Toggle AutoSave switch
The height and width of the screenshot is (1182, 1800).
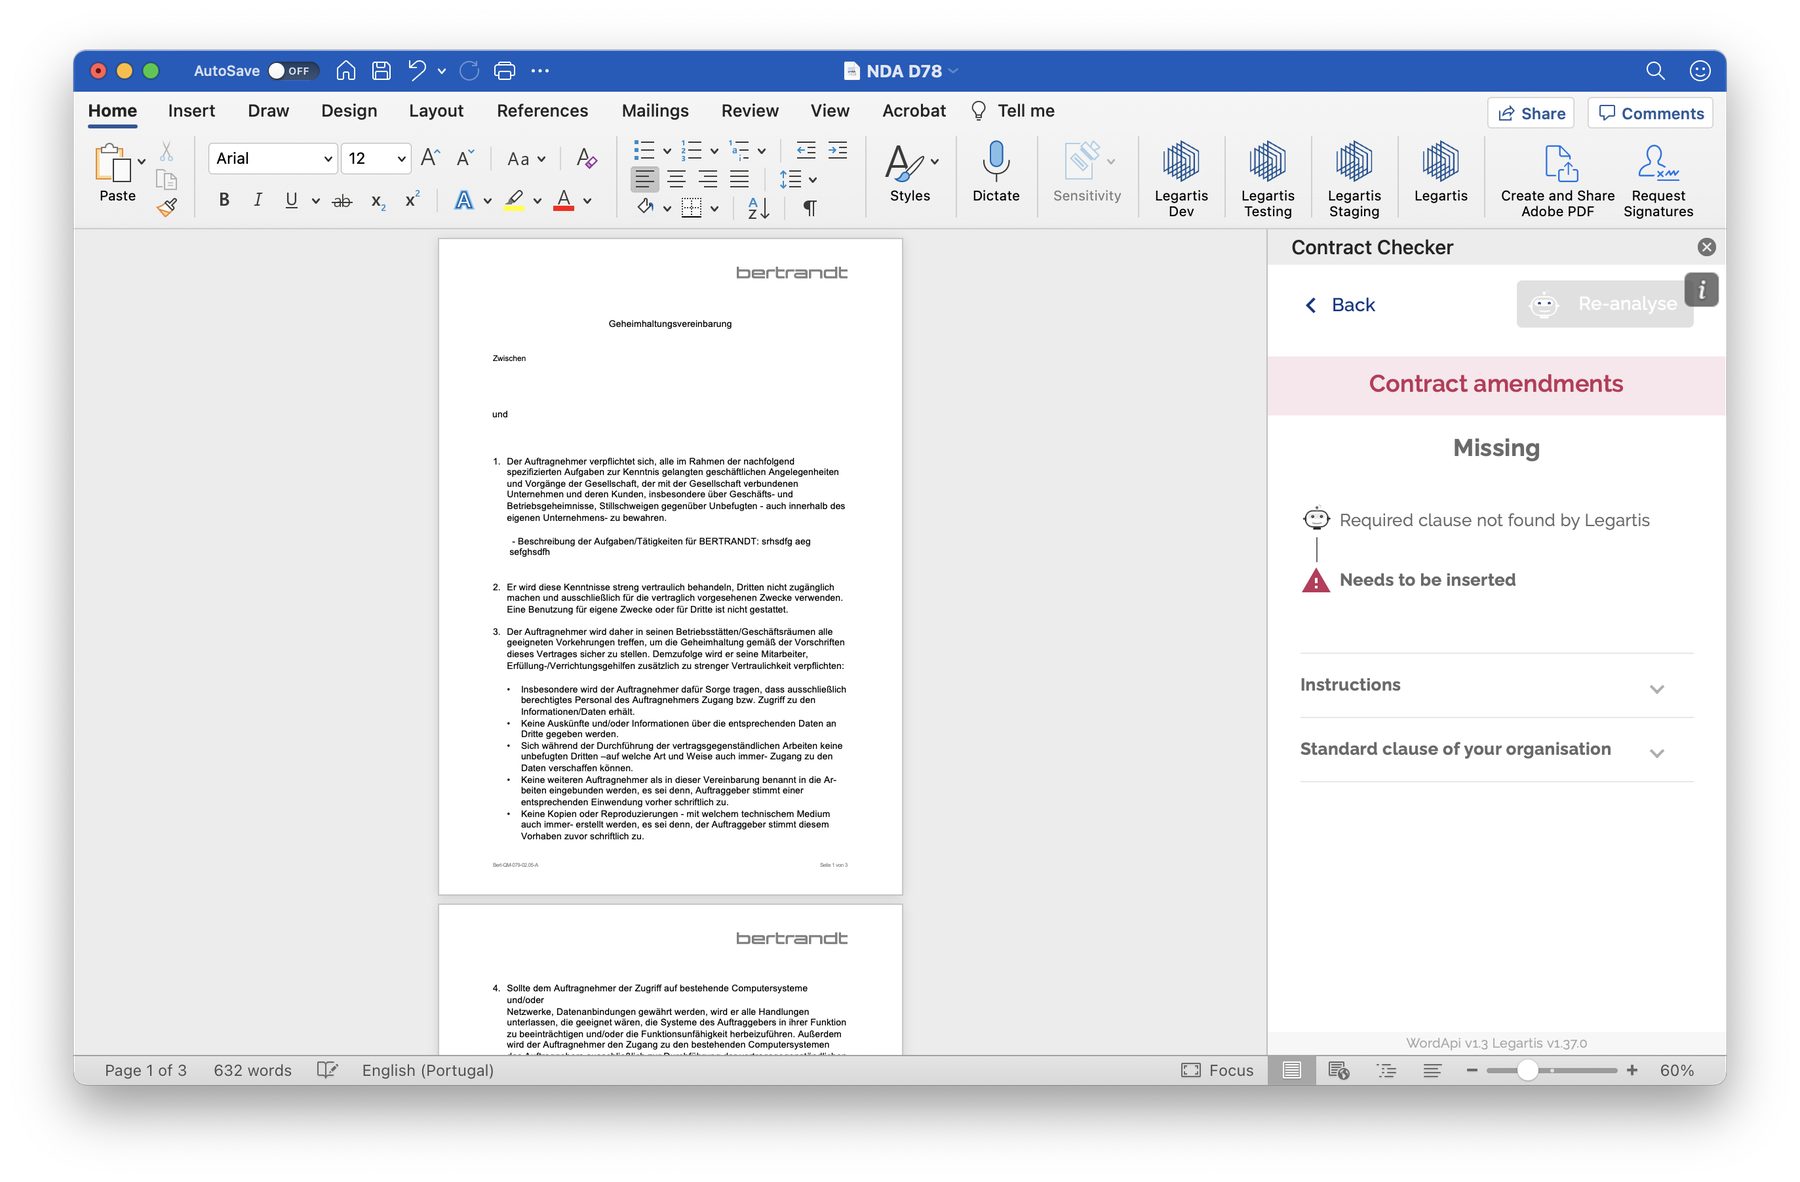coord(293,71)
